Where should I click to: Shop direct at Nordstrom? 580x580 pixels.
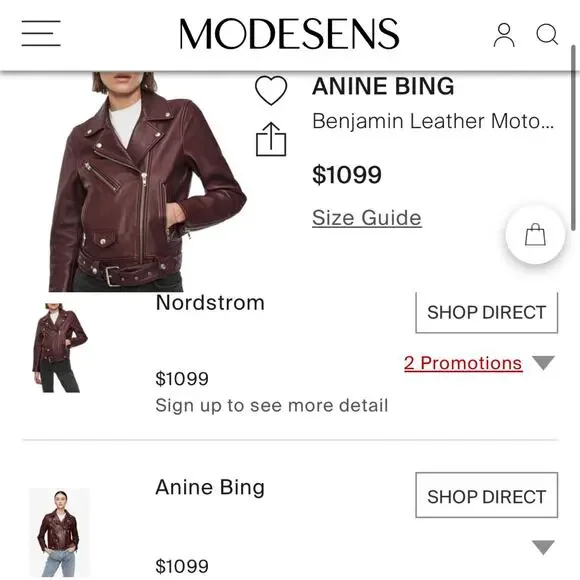(486, 313)
